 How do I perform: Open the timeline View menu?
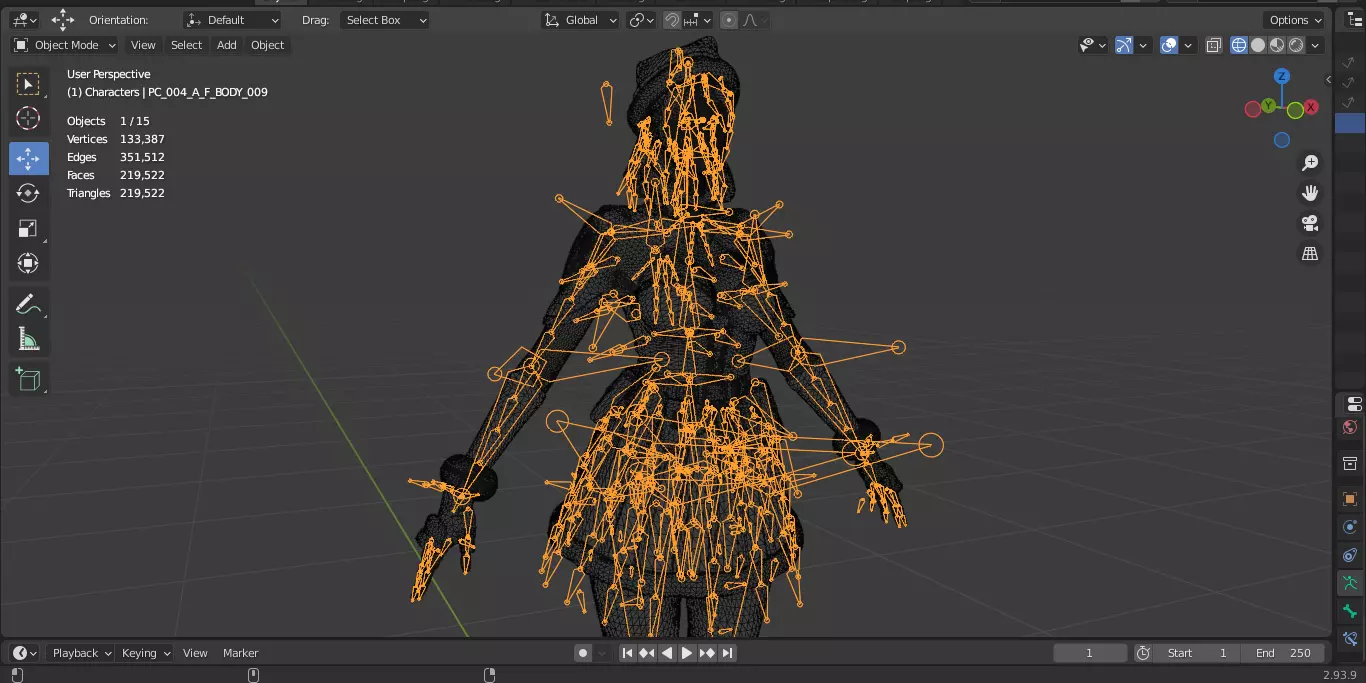point(195,653)
